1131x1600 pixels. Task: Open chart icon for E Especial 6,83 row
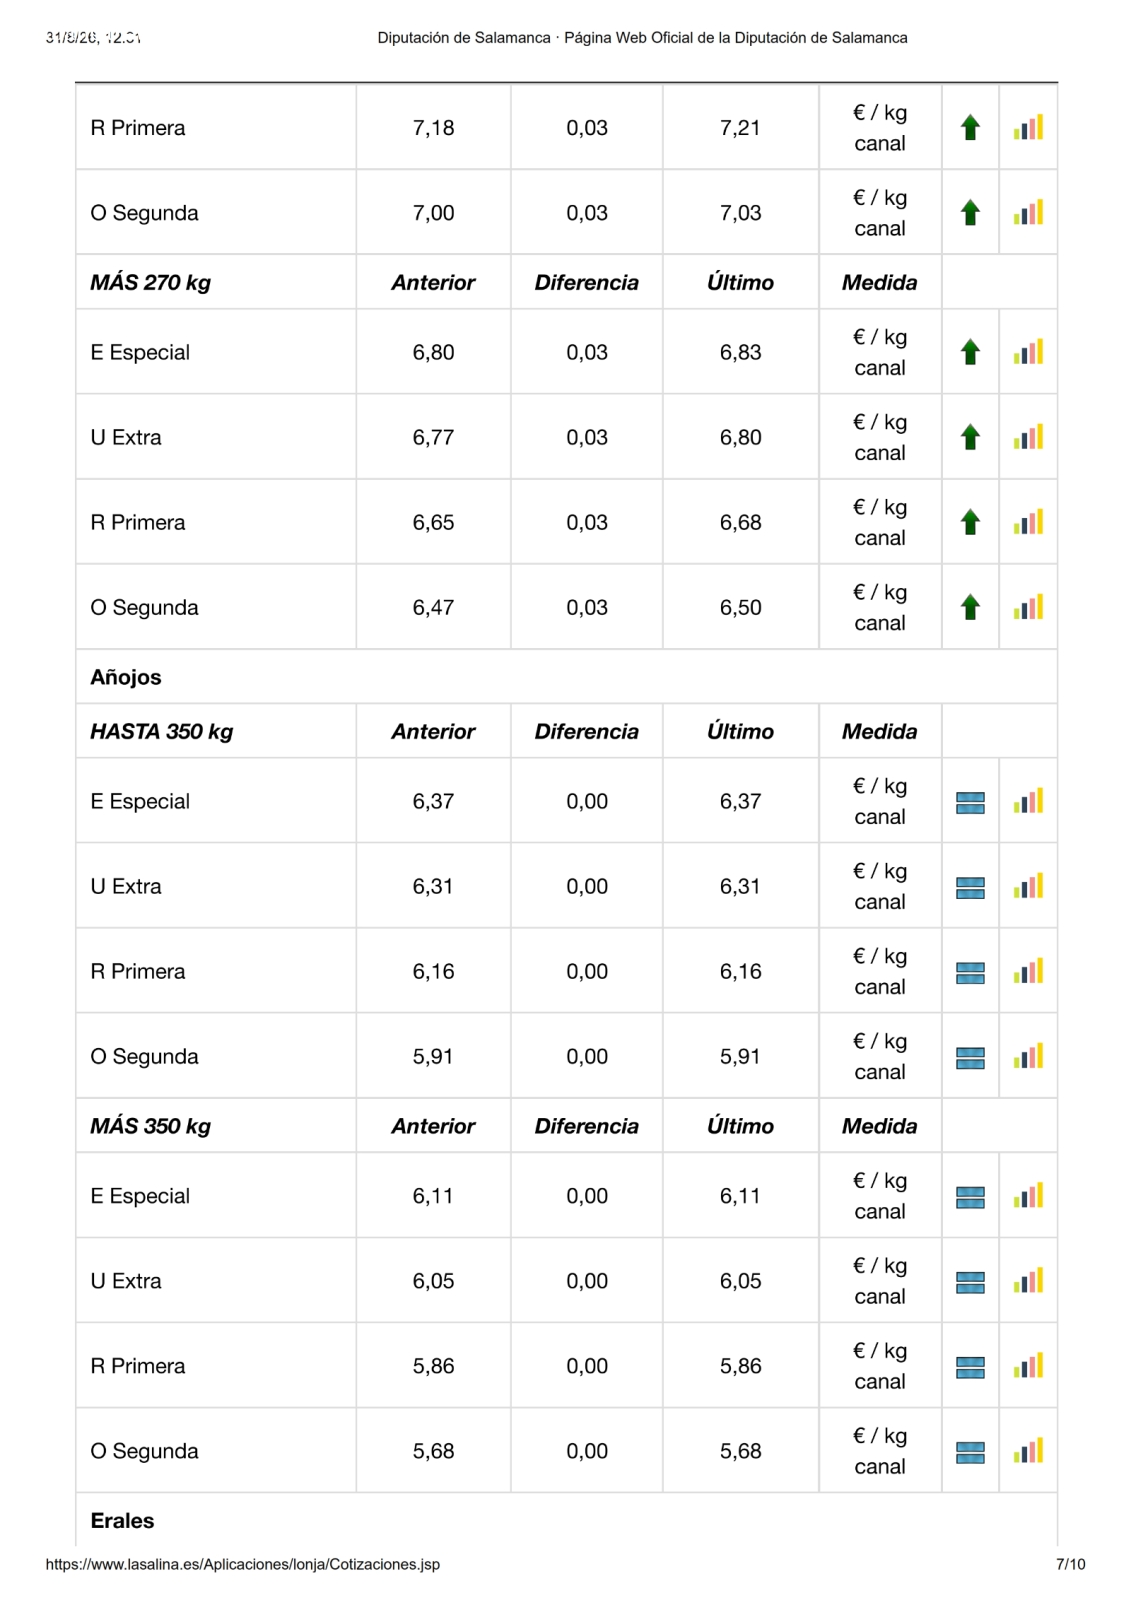click(1028, 352)
